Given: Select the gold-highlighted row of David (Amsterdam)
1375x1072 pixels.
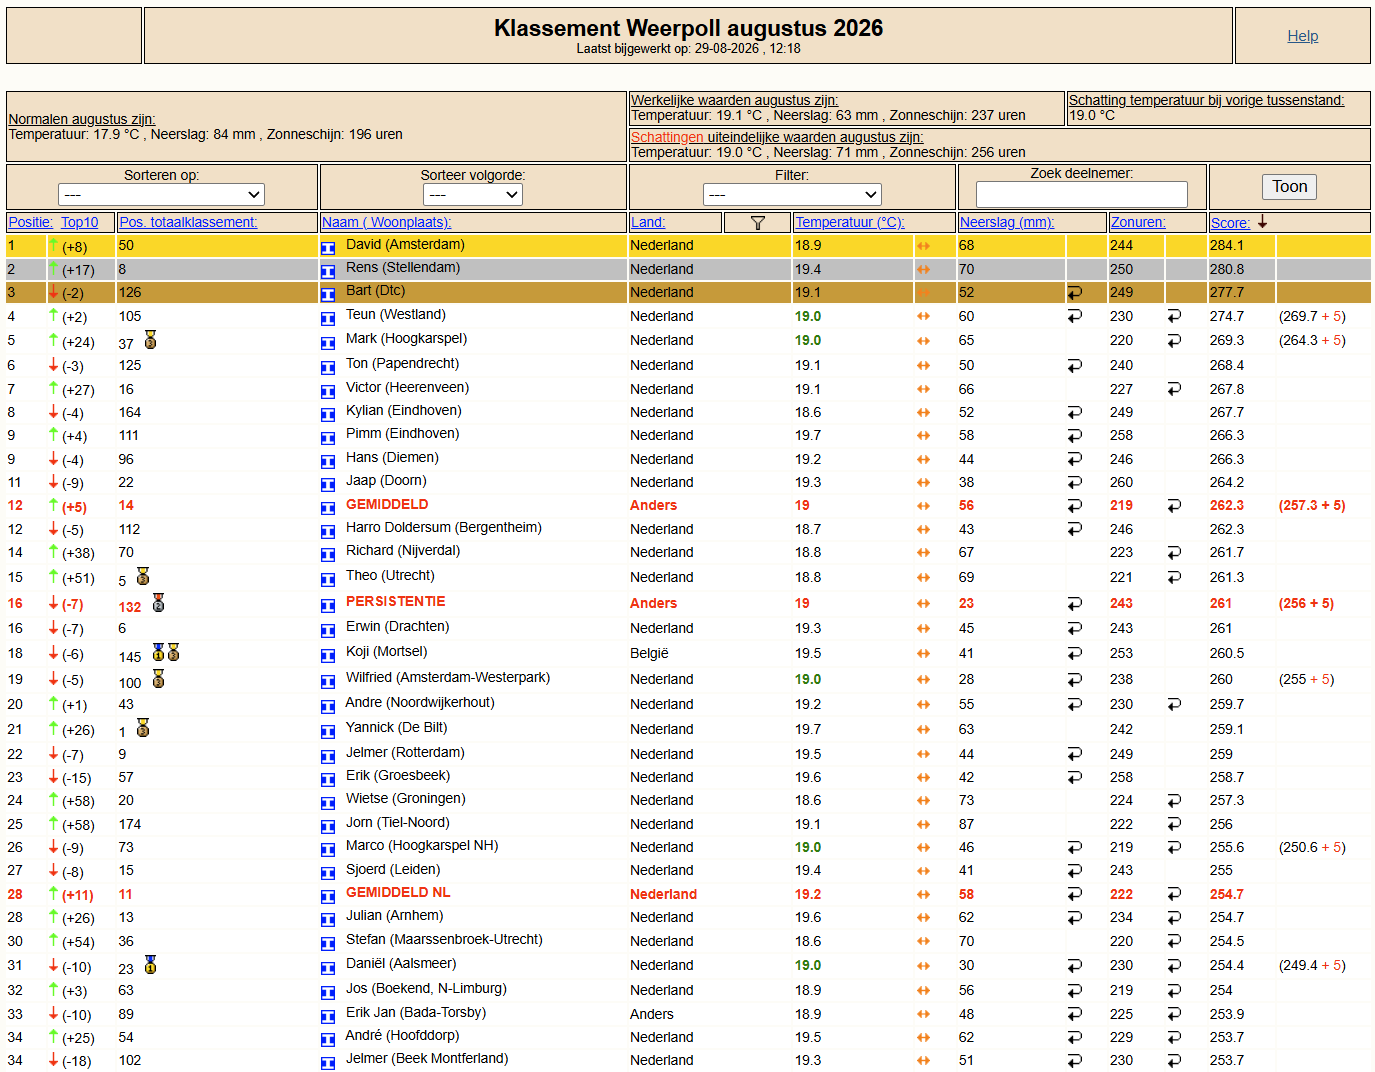Looking at the screenshot, I should coord(688,246).
